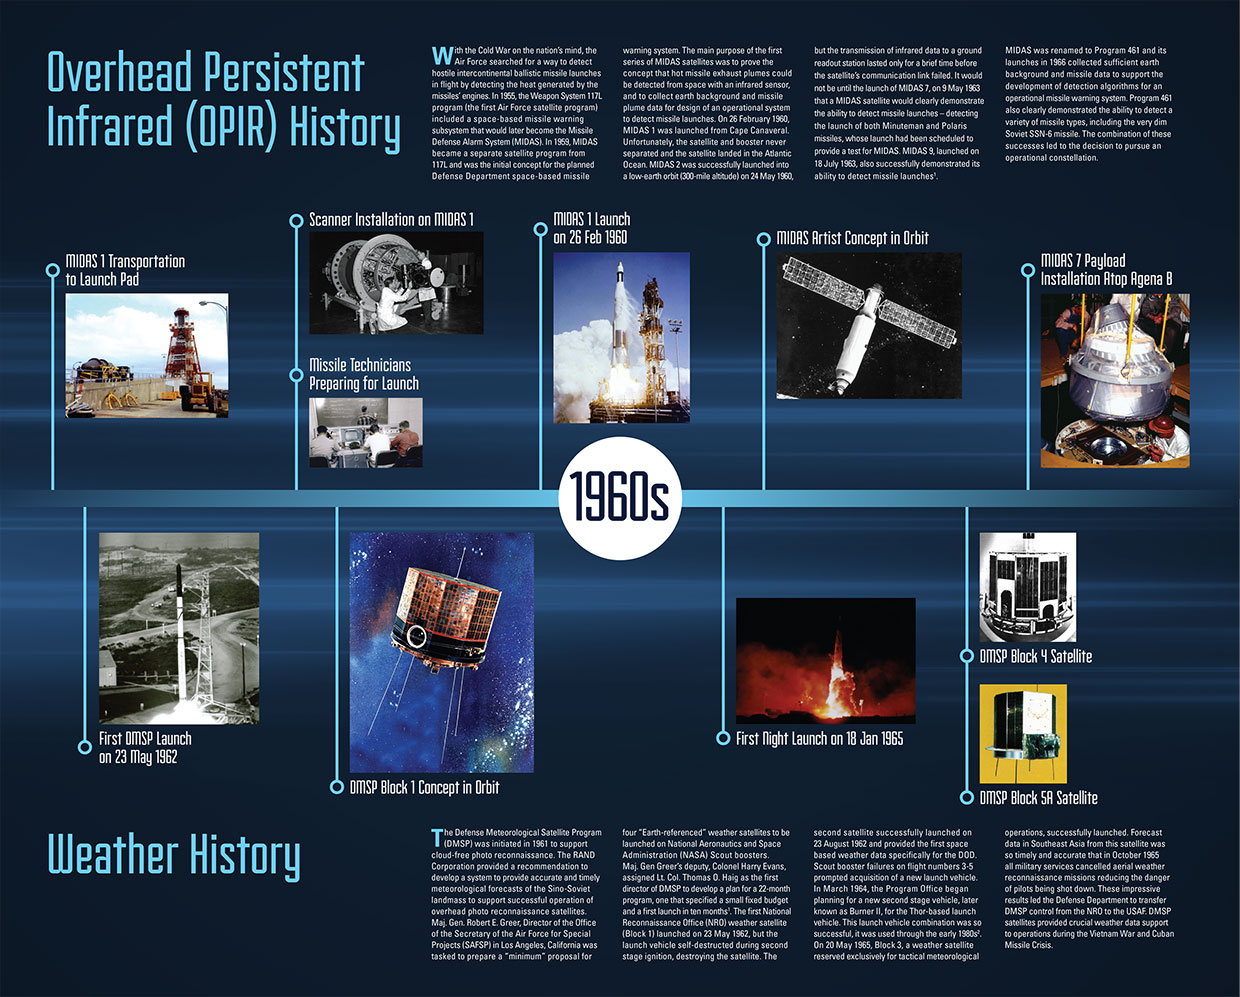Open the MIDAS 7 Payload Installation photo
The width and height of the screenshot is (1240, 997).
click(1115, 380)
